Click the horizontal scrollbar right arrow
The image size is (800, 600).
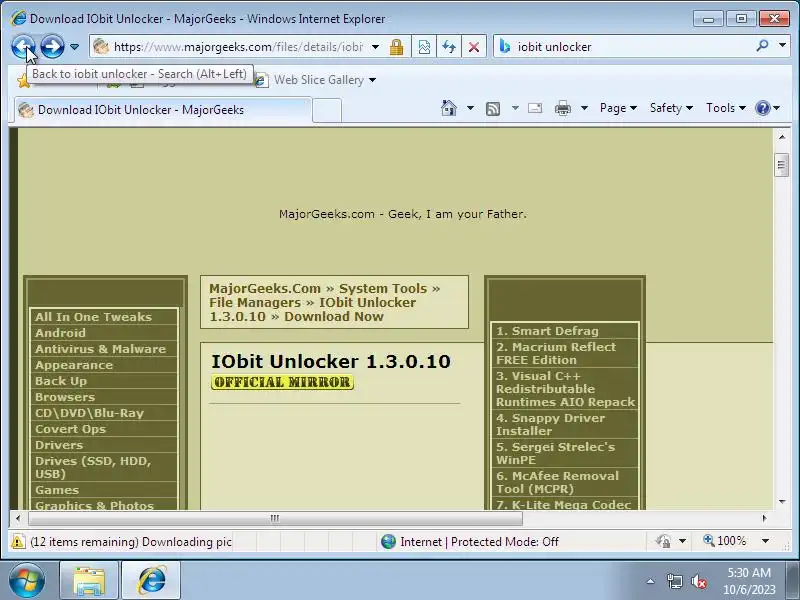point(764,518)
